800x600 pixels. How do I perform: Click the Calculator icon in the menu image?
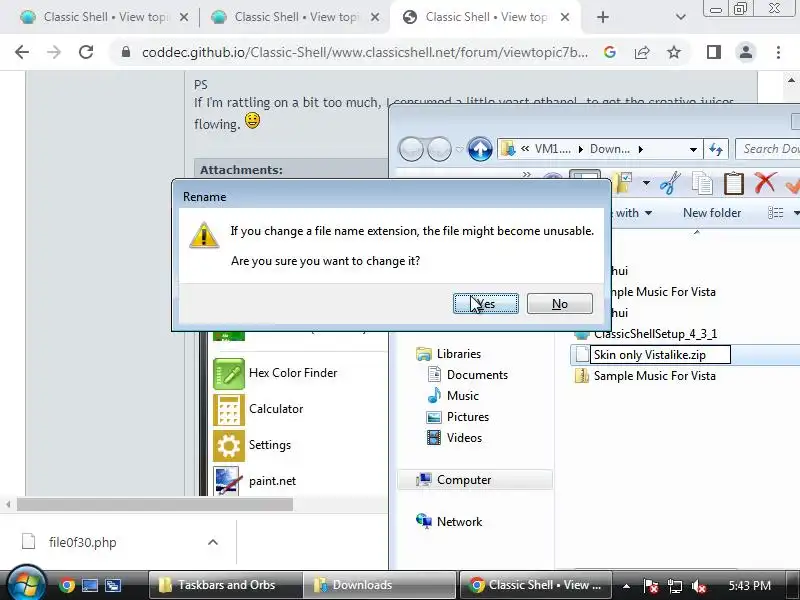coord(229,410)
